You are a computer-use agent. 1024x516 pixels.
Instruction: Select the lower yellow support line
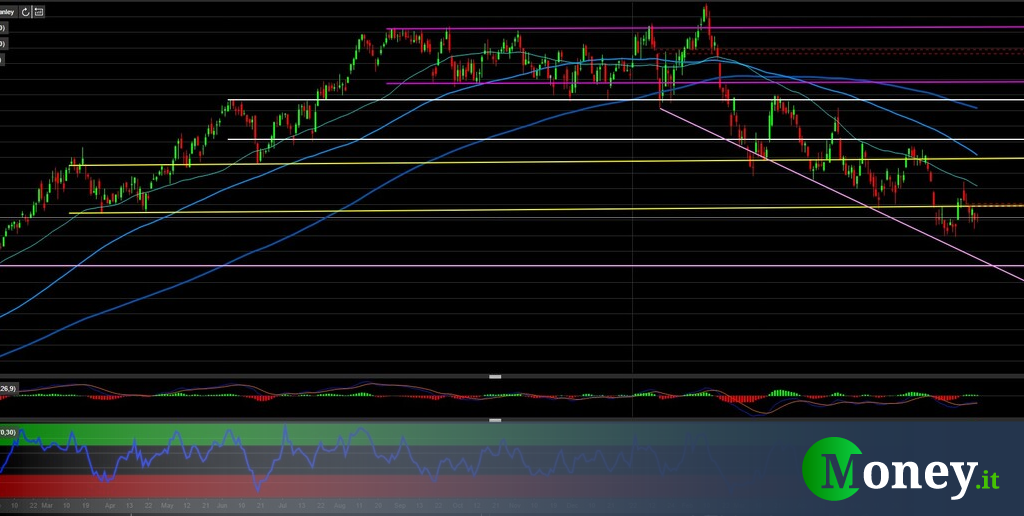pyautogui.click(x=500, y=210)
